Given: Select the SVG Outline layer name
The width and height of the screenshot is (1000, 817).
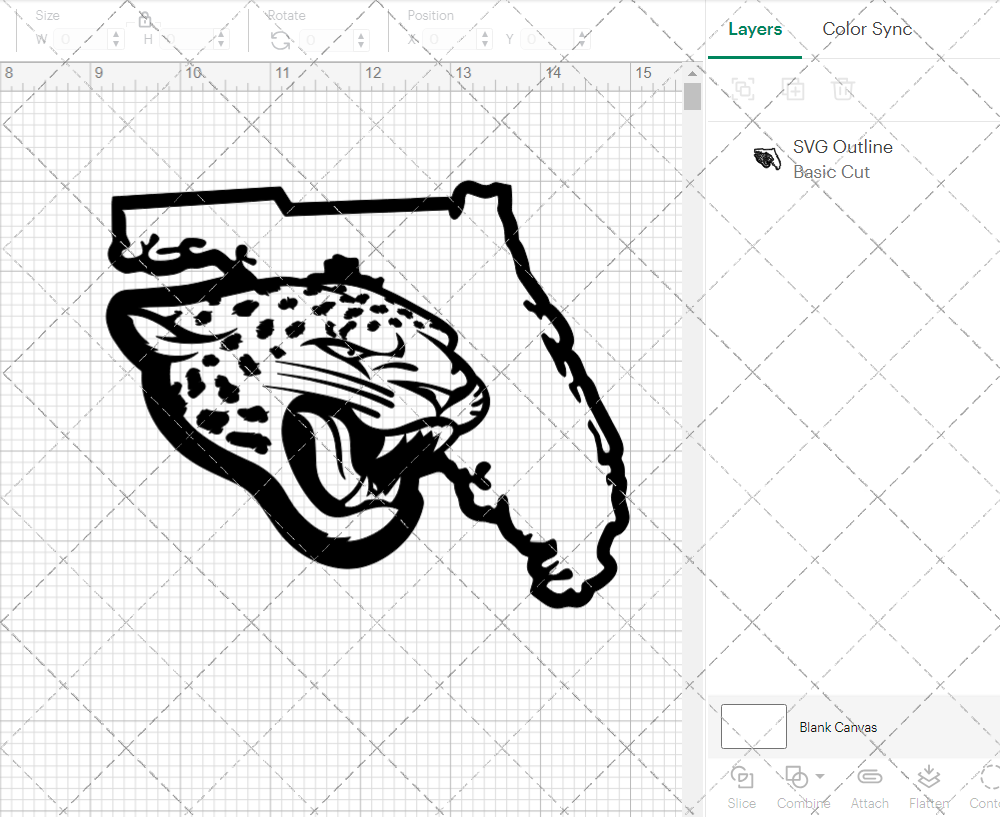Looking at the screenshot, I should 842,147.
